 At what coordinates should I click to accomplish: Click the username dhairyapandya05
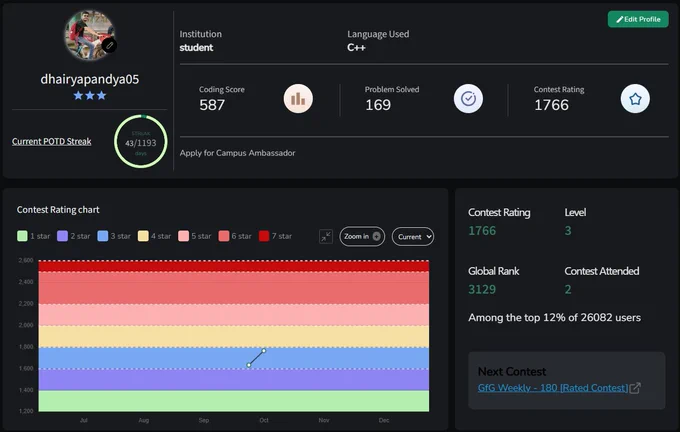[x=90, y=79]
